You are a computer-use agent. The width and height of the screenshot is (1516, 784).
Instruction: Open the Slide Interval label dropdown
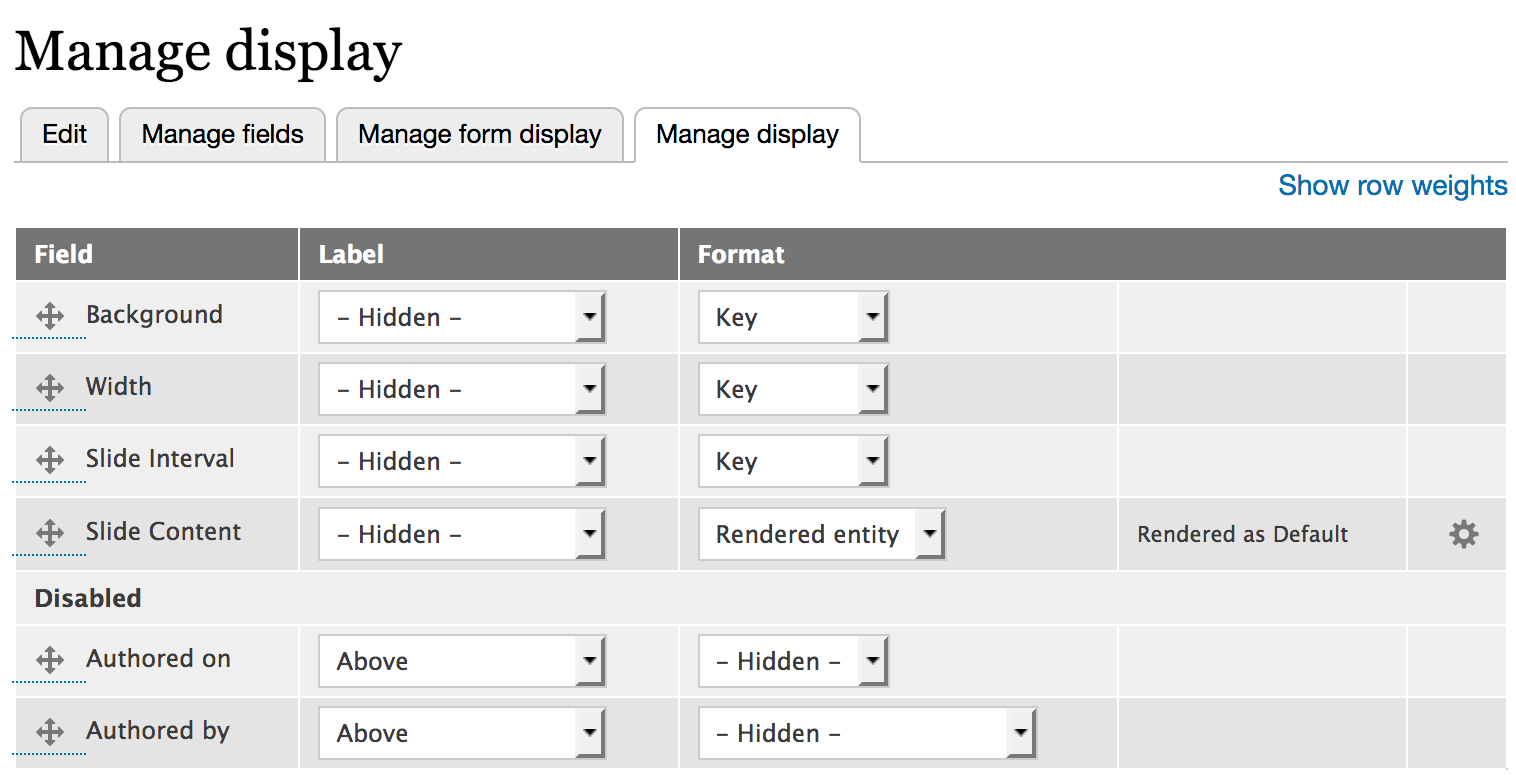click(462, 461)
